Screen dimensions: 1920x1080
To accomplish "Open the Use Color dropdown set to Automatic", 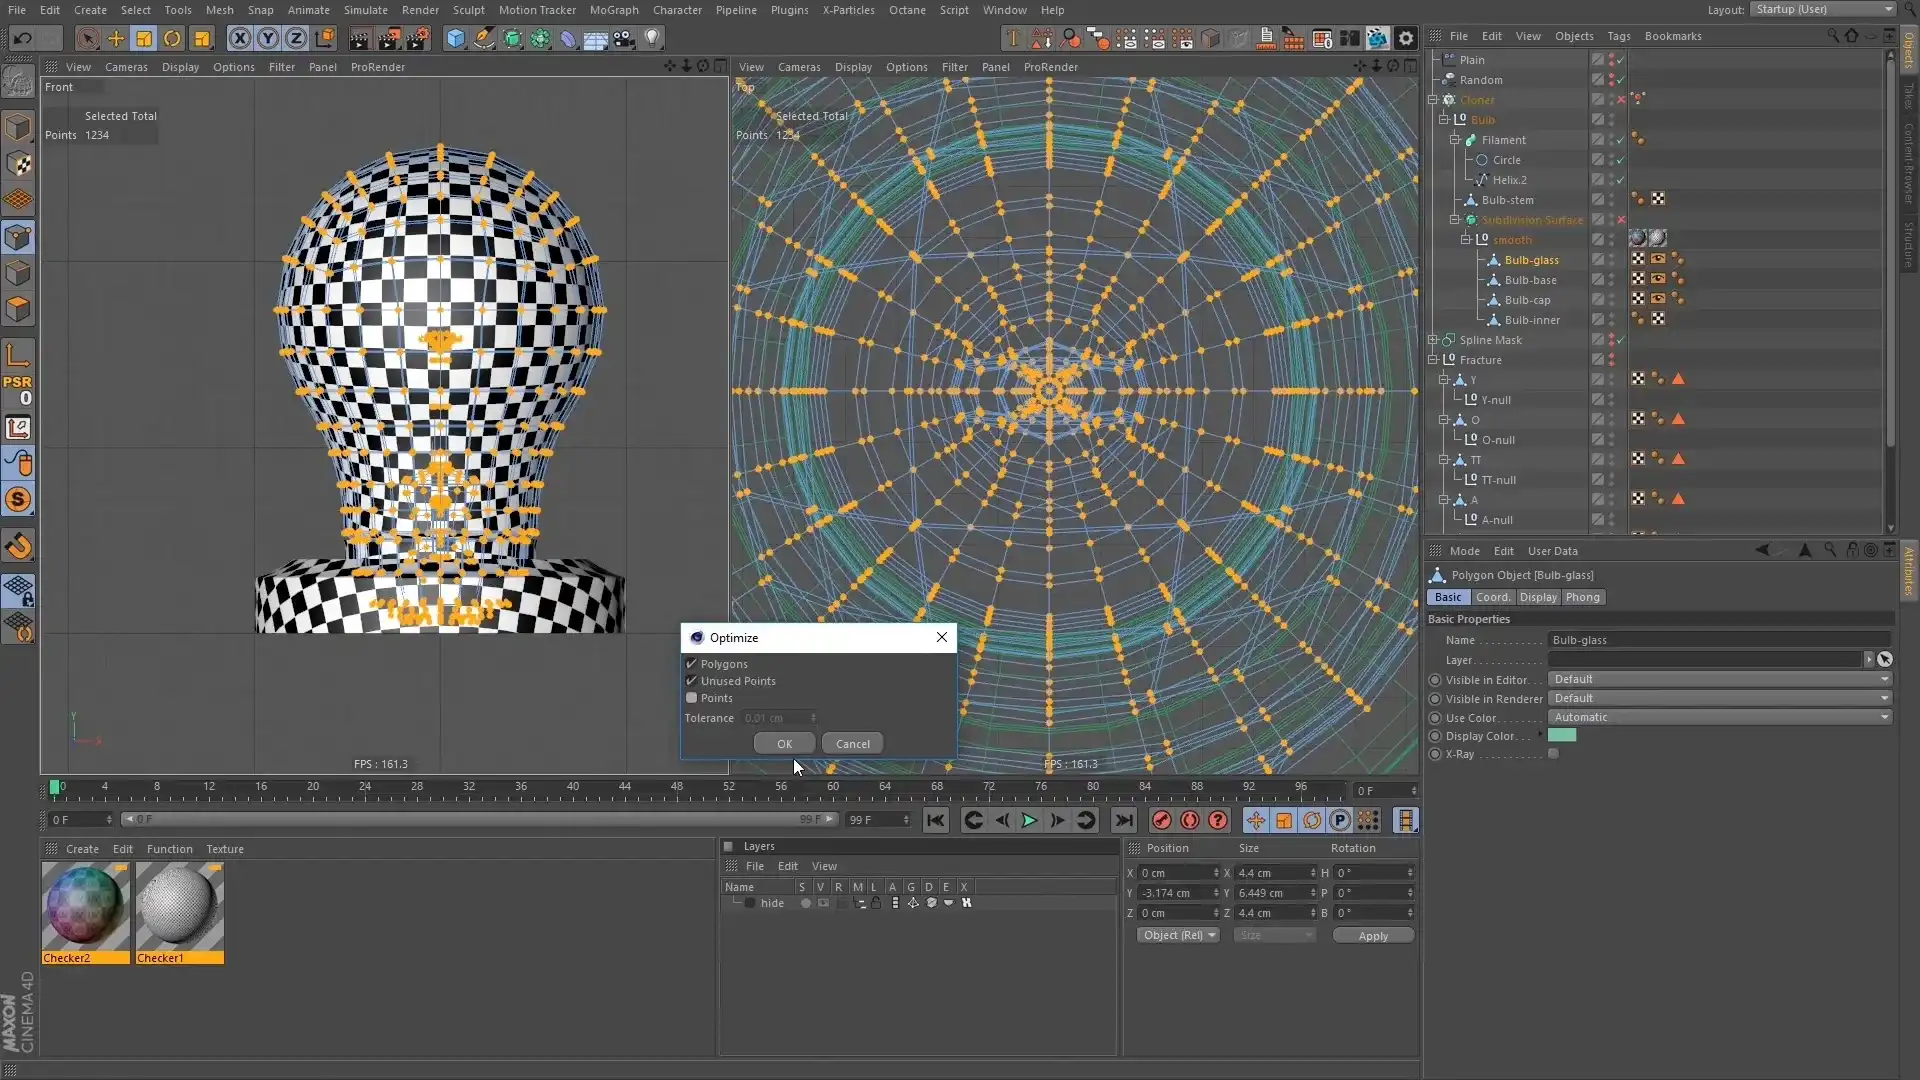I will 1722,717.
